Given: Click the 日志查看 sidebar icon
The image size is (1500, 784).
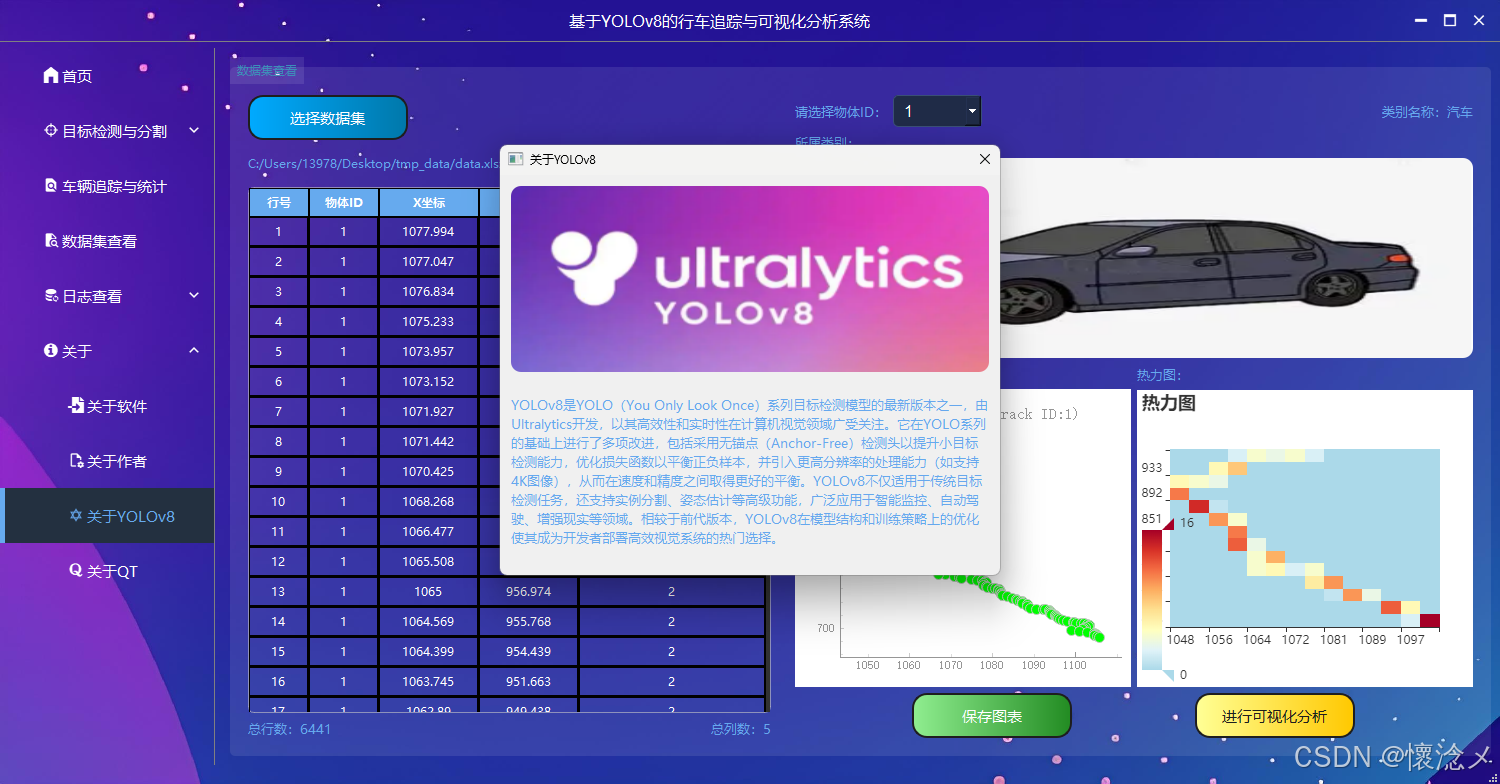Looking at the screenshot, I should tap(50, 295).
